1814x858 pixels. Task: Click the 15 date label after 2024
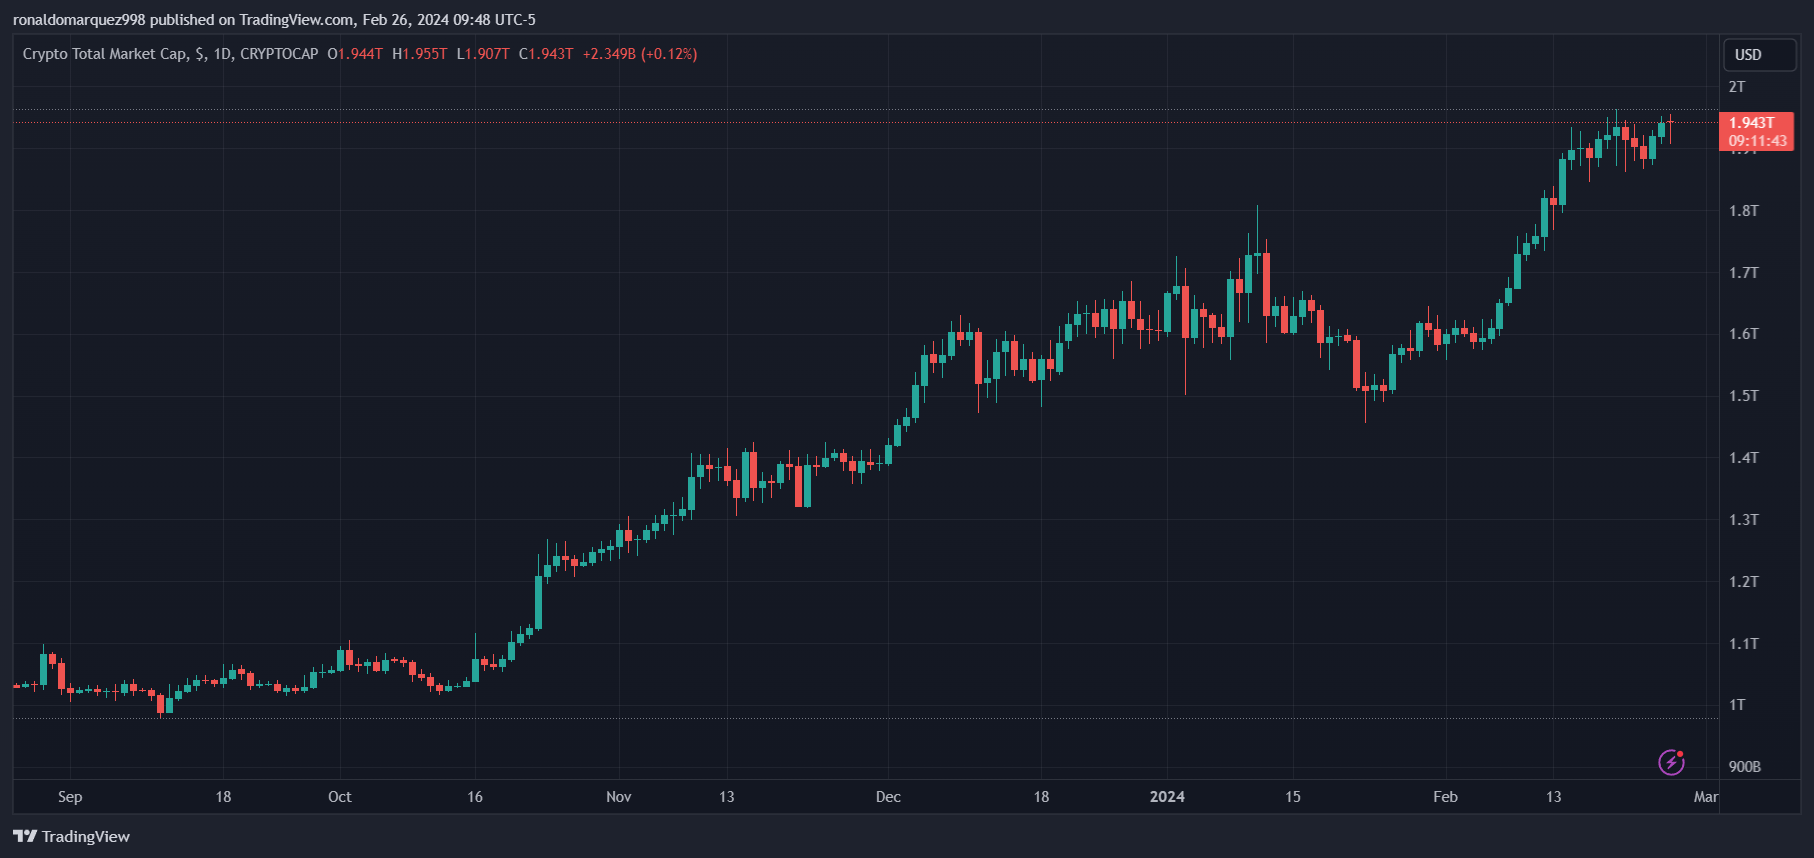(1293, 797)
